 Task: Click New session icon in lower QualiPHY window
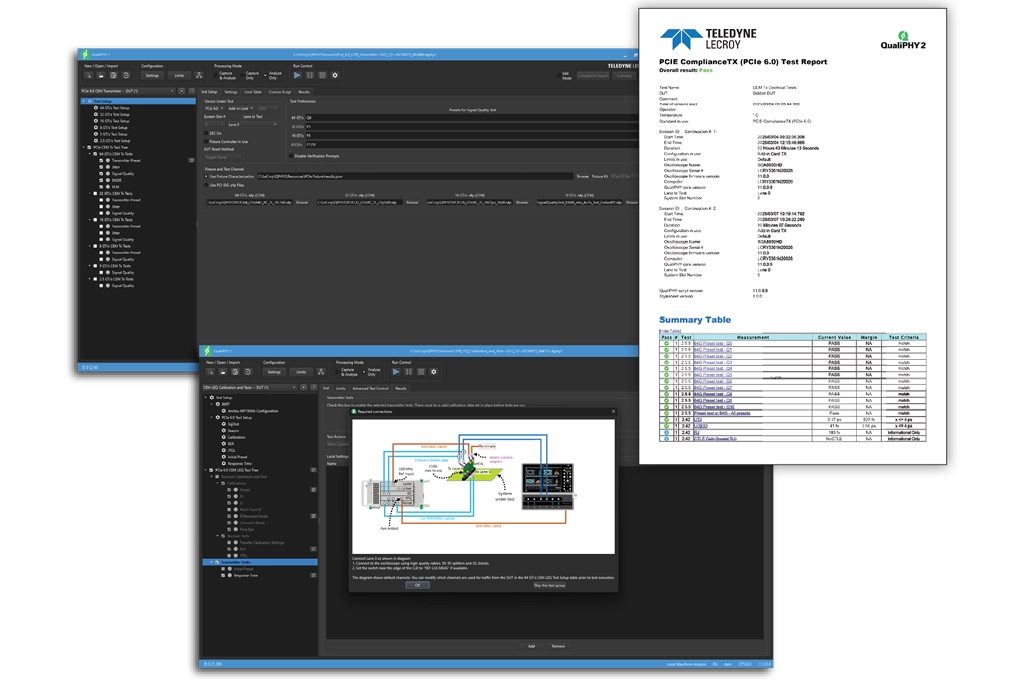210,372
